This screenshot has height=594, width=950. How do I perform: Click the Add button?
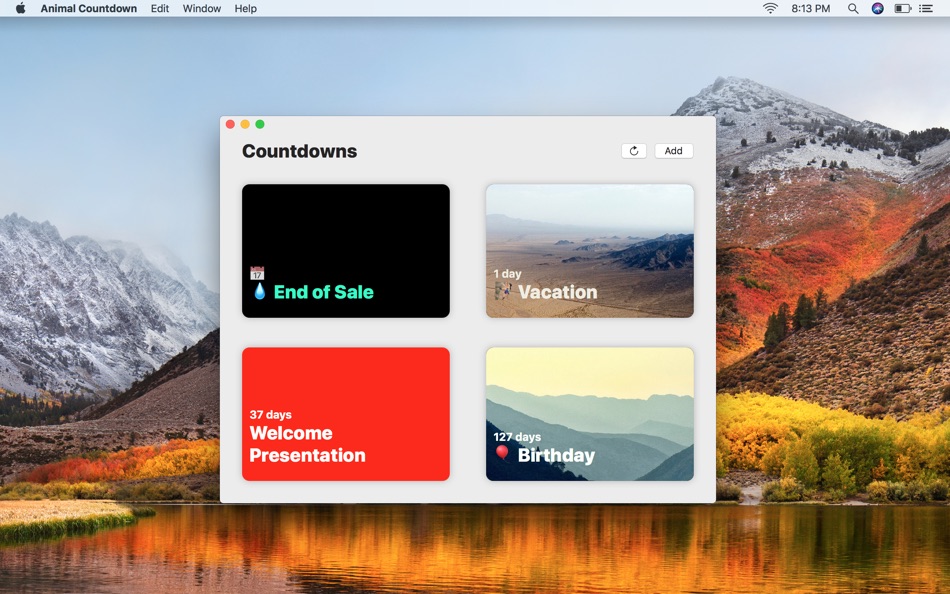tap(674, 151)
